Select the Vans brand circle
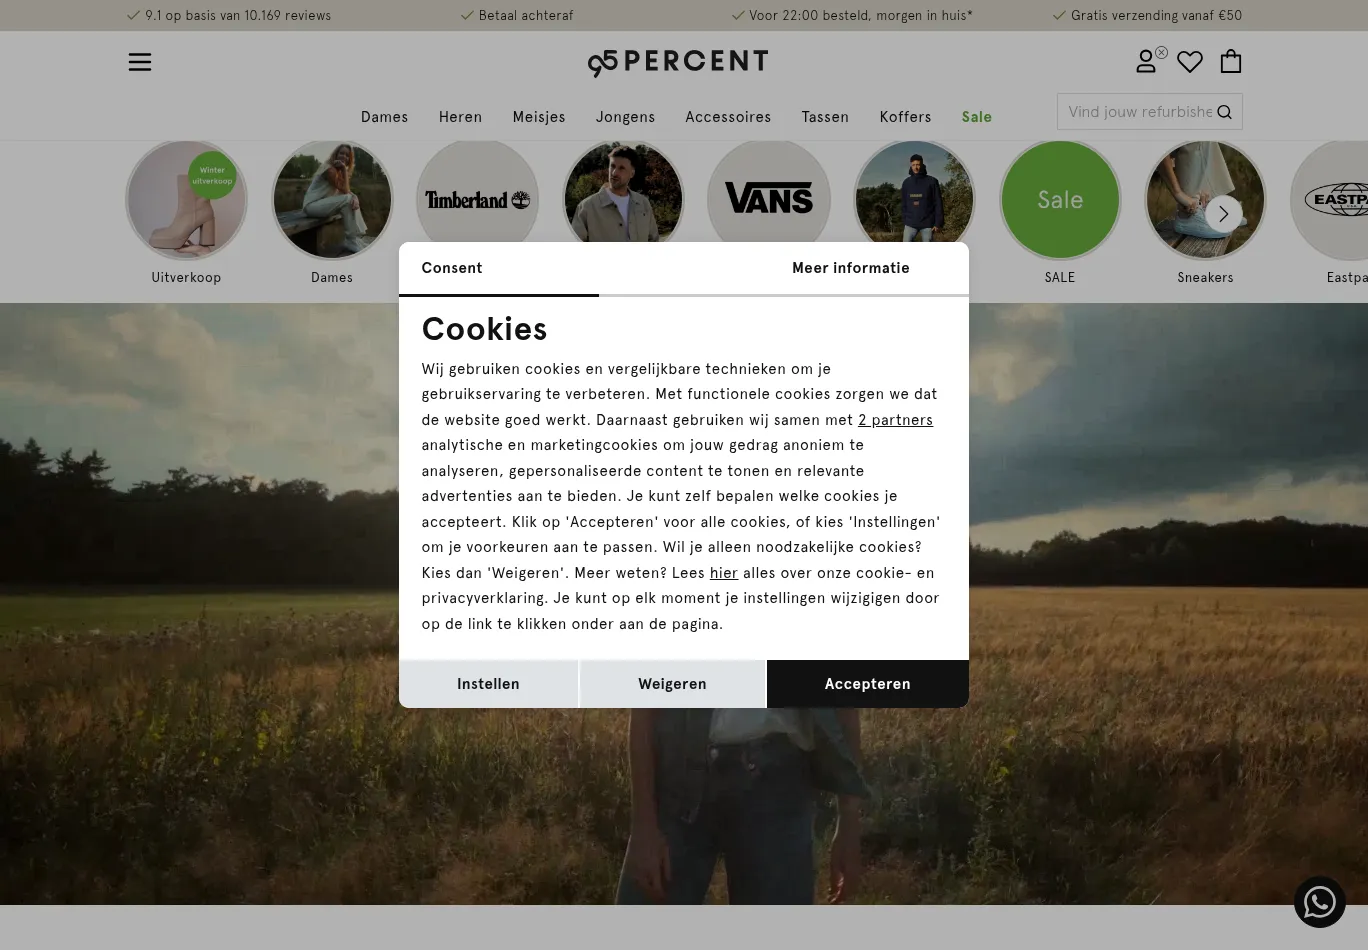1368x950 pixels. click(x=768, y=199)
